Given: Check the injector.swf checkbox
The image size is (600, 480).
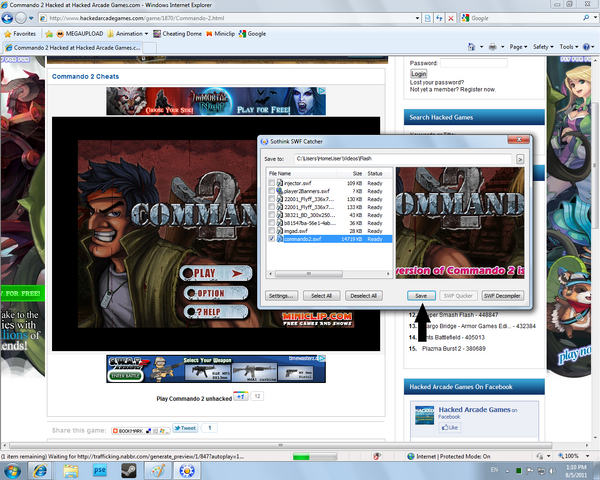Looking at the screenshot, I should [x=271, y=183].
